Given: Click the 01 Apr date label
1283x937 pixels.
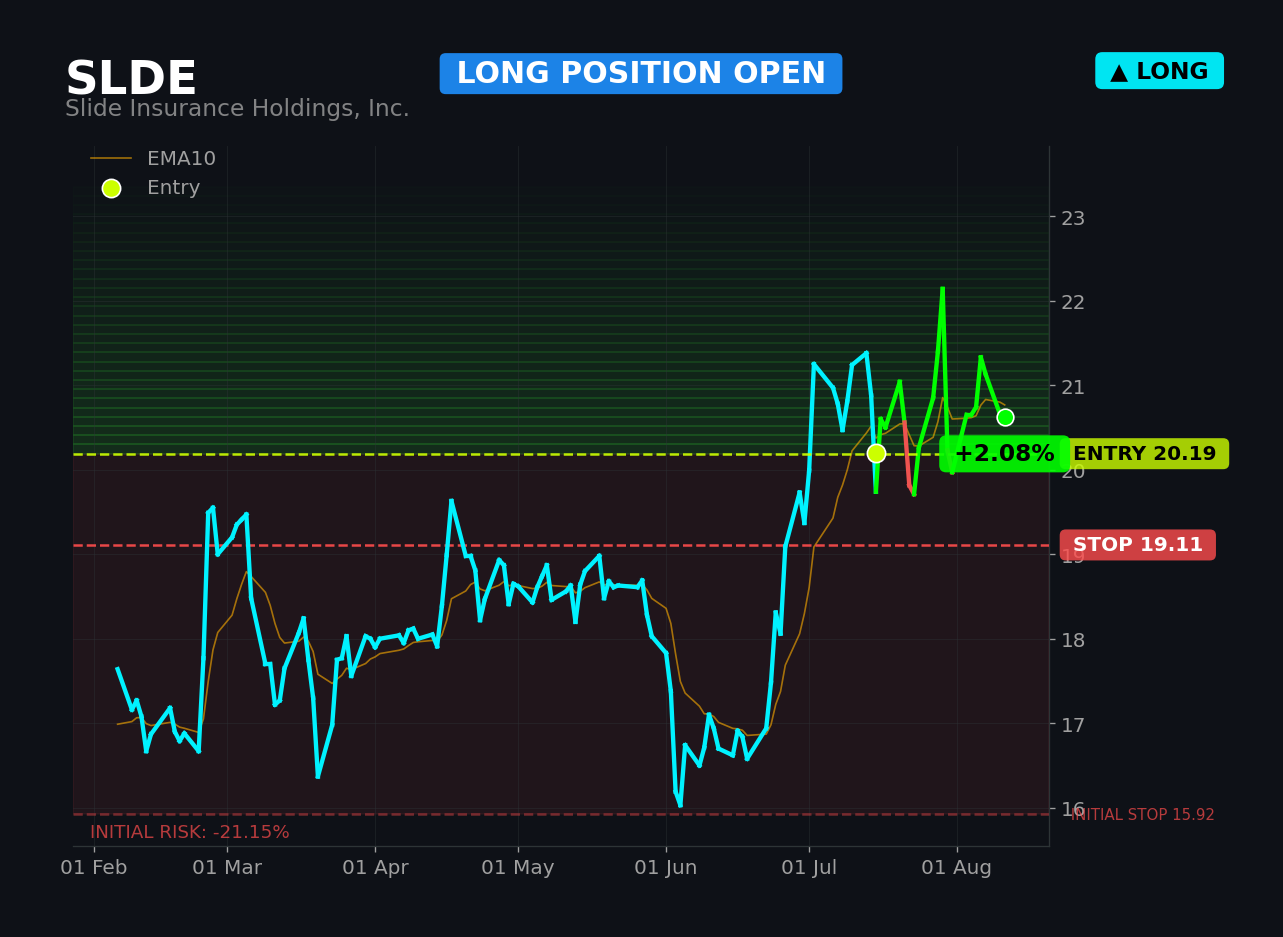Looking at the screenshot, I should 375,868.
